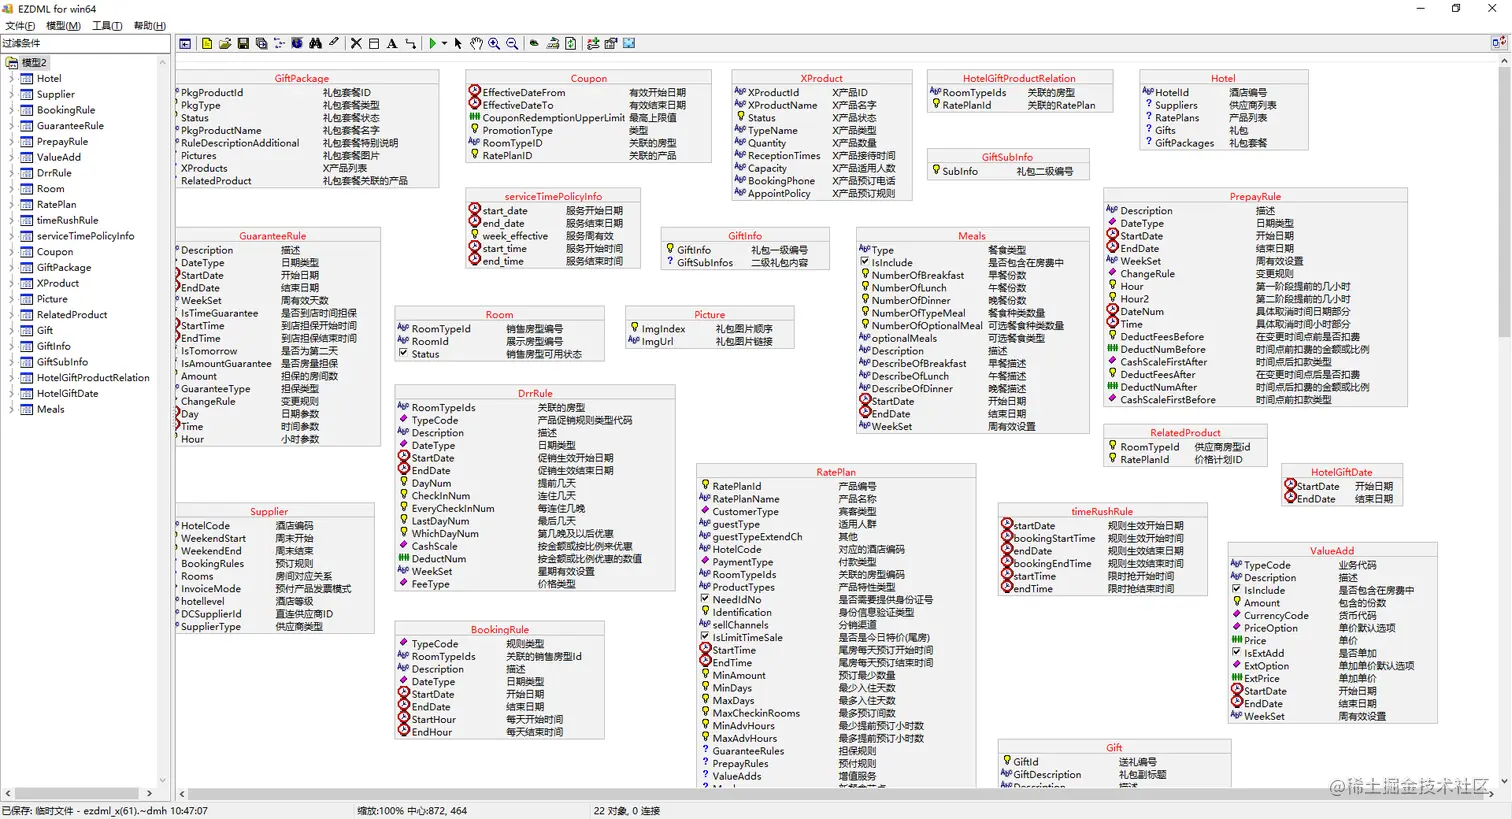Toggle Status checkbox in Room table

(403, 353)
